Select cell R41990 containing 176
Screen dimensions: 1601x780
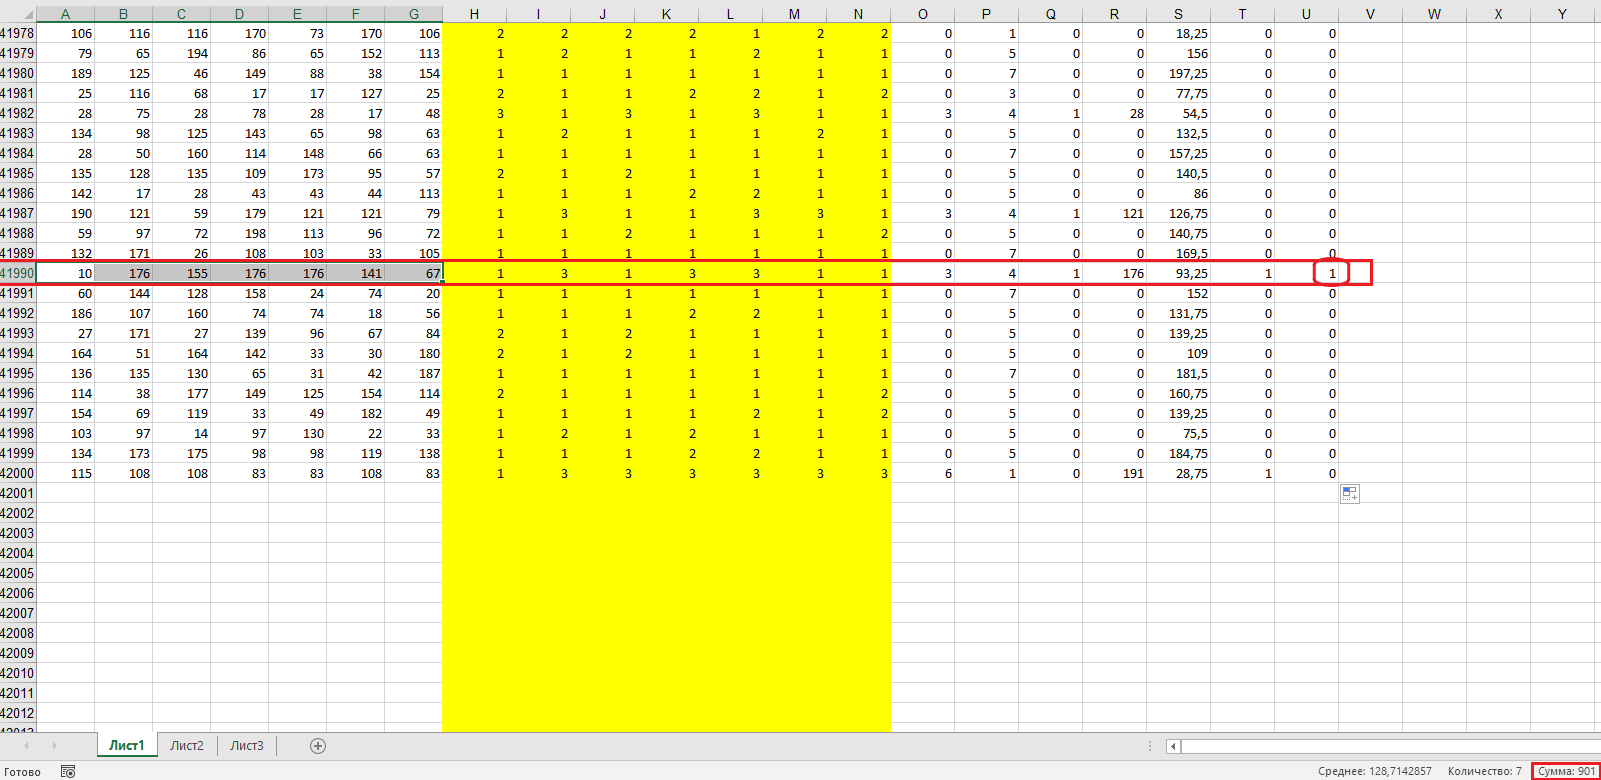1114,273
